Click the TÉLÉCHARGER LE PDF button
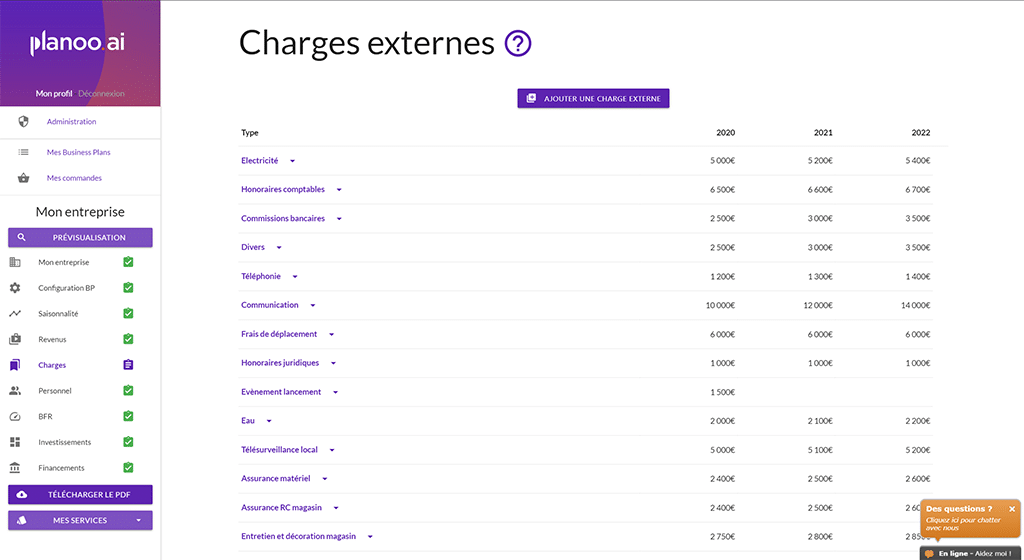This screenshot has height=560, width=1024. (x=80, y=495)
